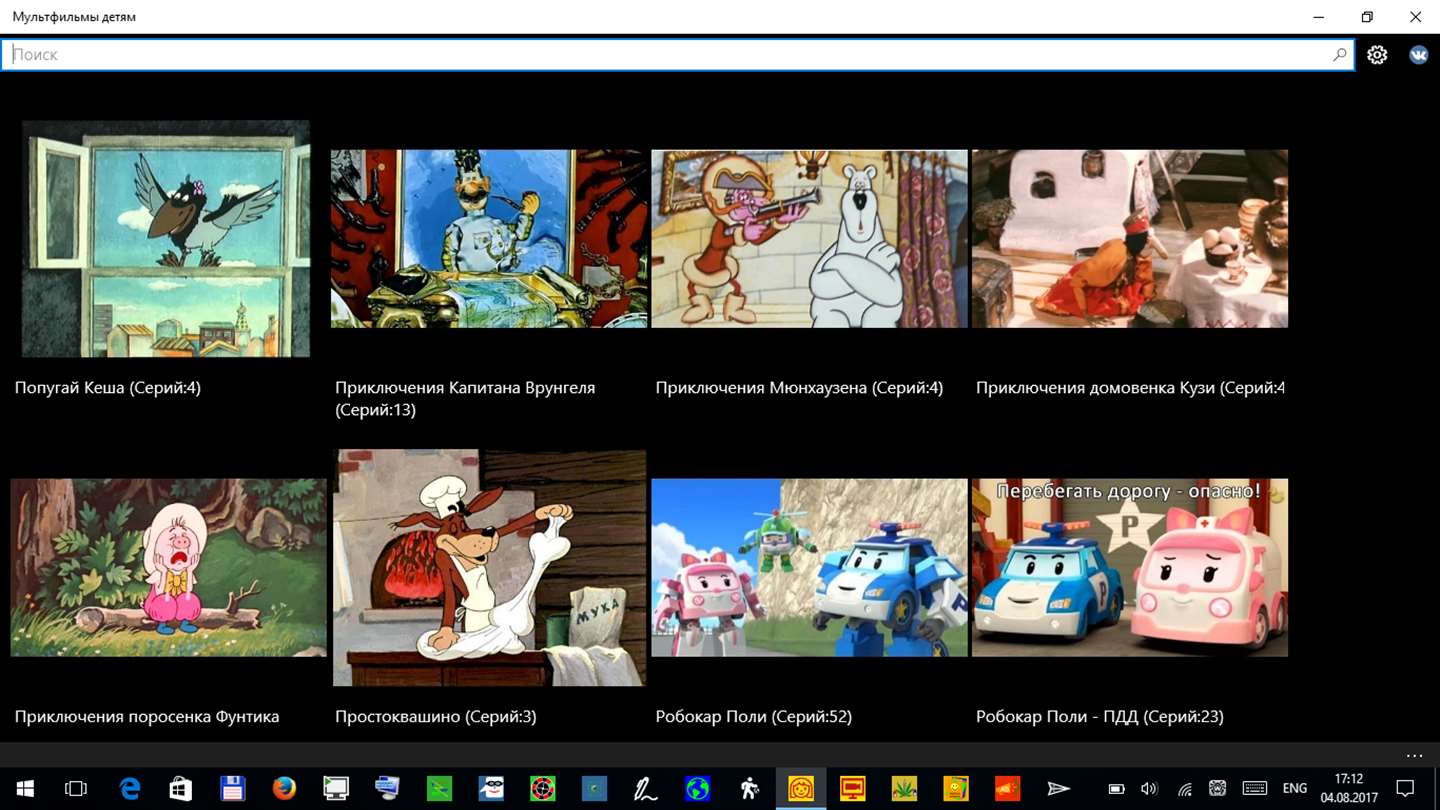Open the Робокар Поли - ПДД thumbnail
Screen dimensions: 1440x810
click(x=1130, y=567)
